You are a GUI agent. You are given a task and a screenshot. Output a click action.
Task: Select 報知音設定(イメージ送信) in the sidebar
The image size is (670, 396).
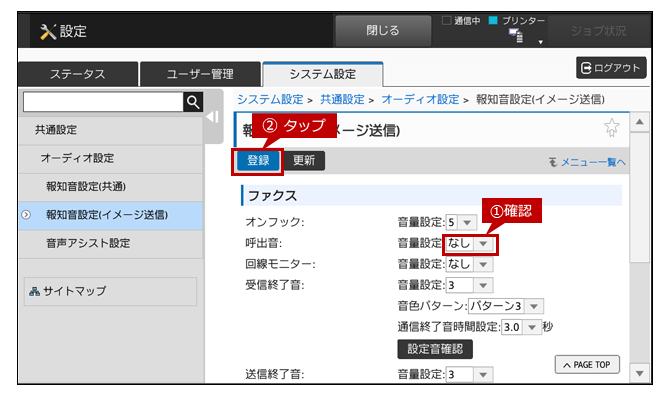tap(111, 215)
